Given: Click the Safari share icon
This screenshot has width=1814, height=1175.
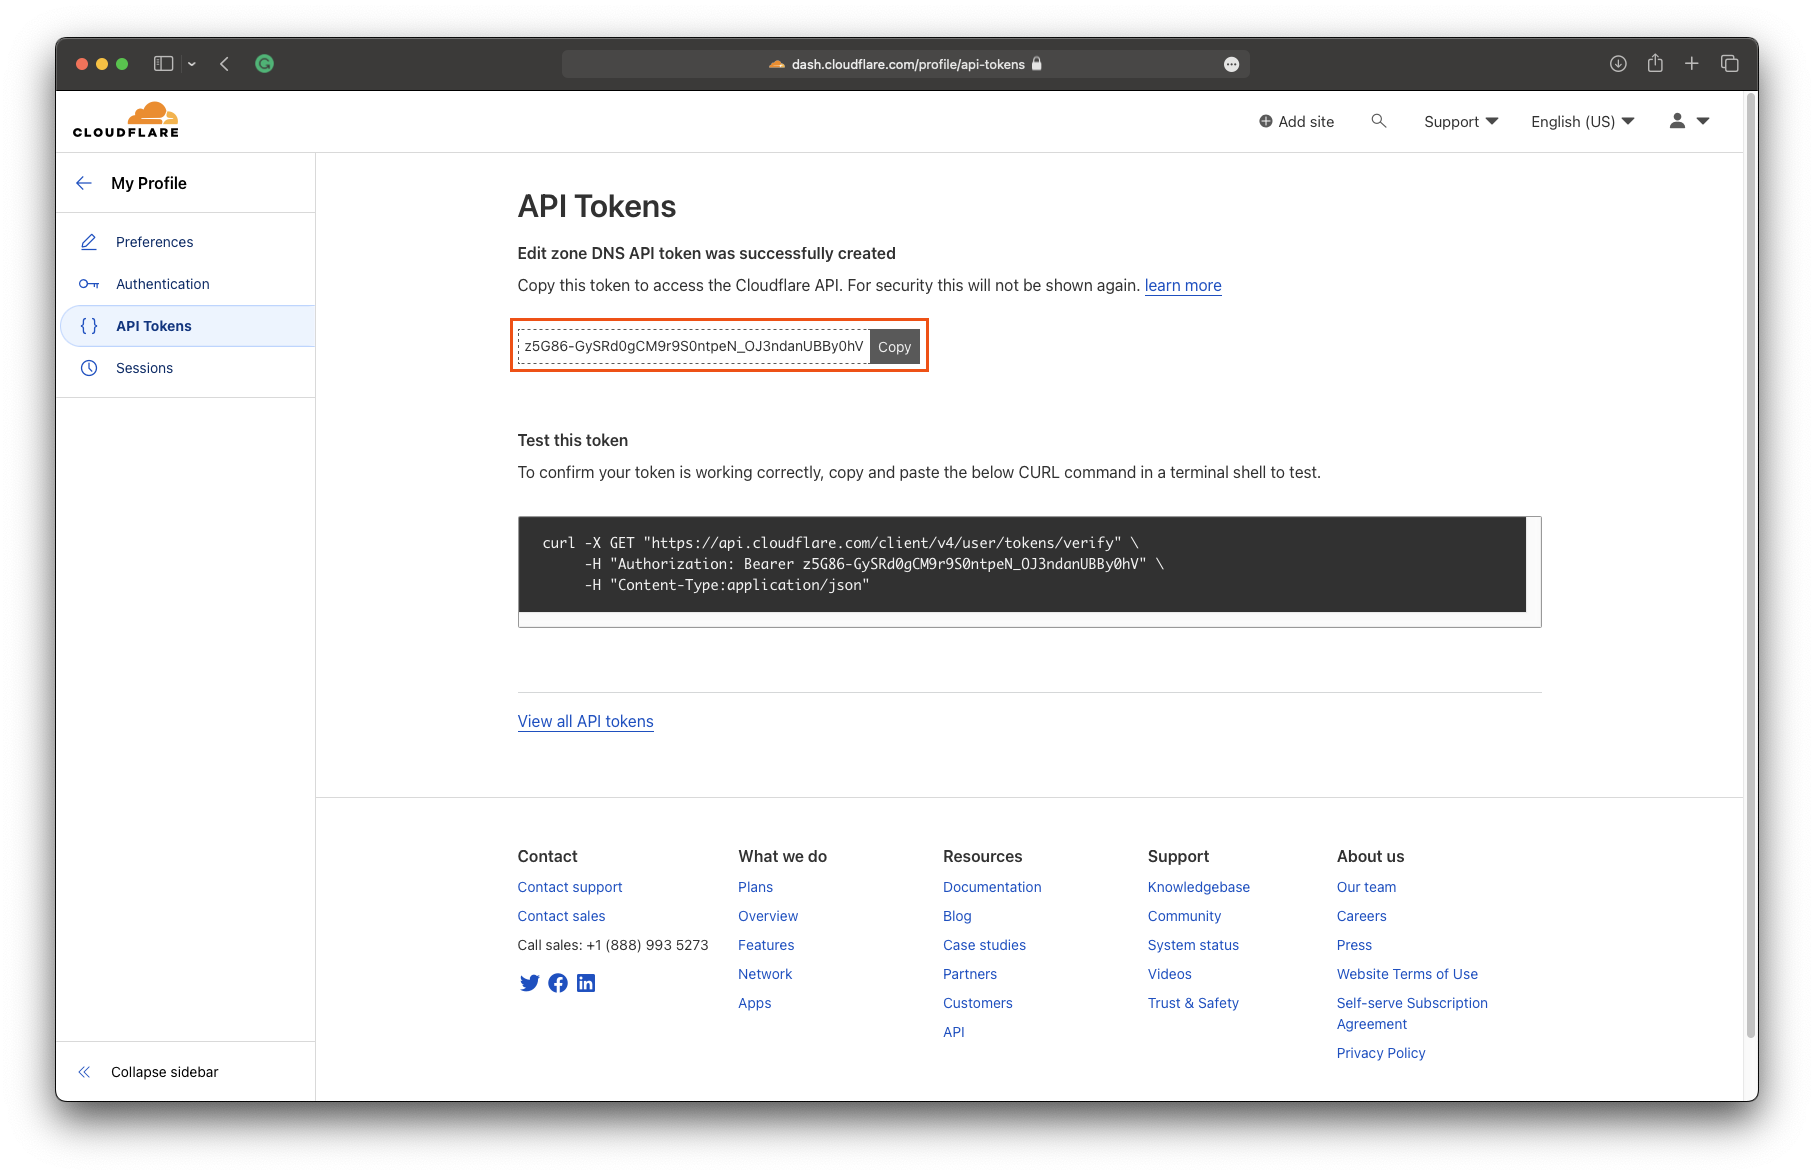Looking at the screenshot, I should pos(1655,64).
